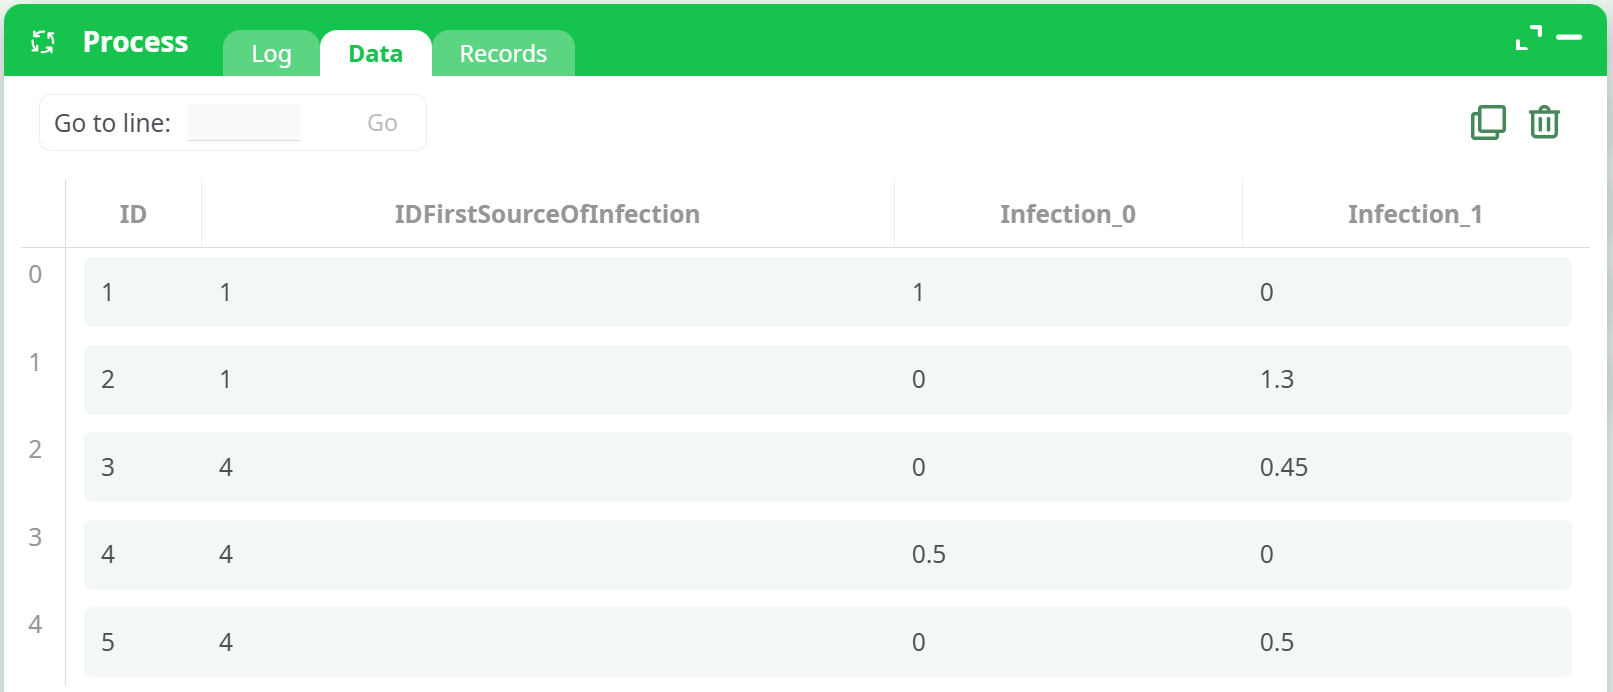Select row index 0 number
Viewport: 1613px width, 692px height.
point(35,274)
